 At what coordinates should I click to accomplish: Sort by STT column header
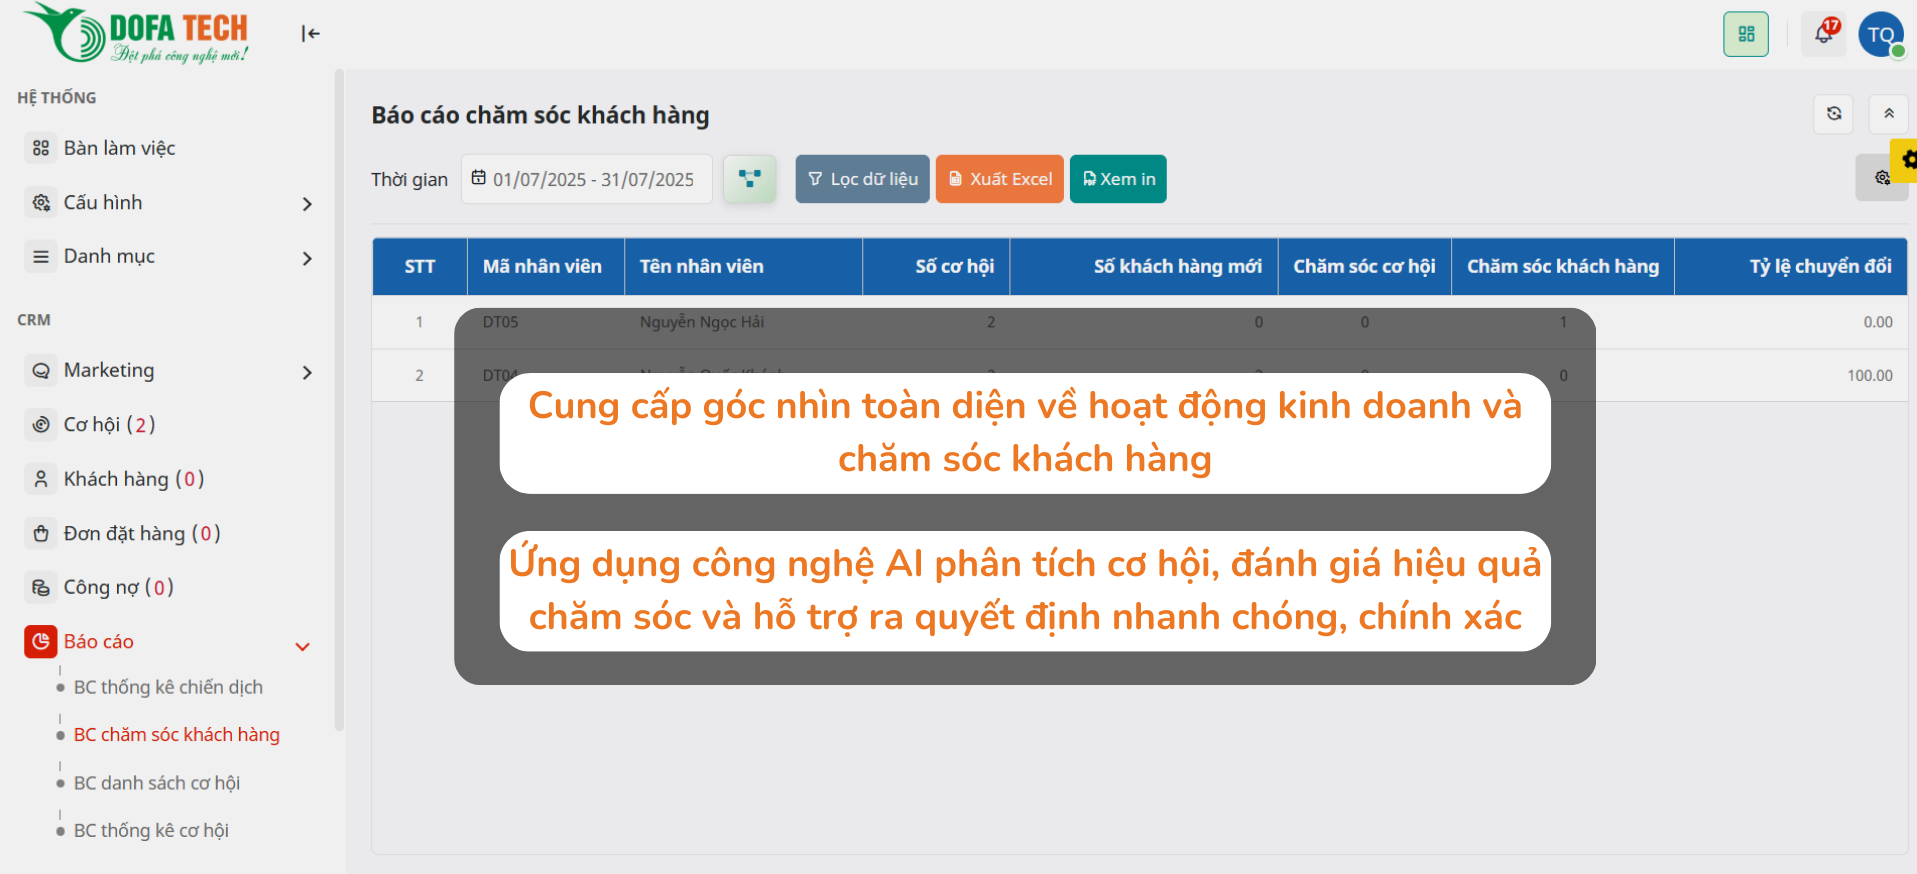[x=420, y=267]
